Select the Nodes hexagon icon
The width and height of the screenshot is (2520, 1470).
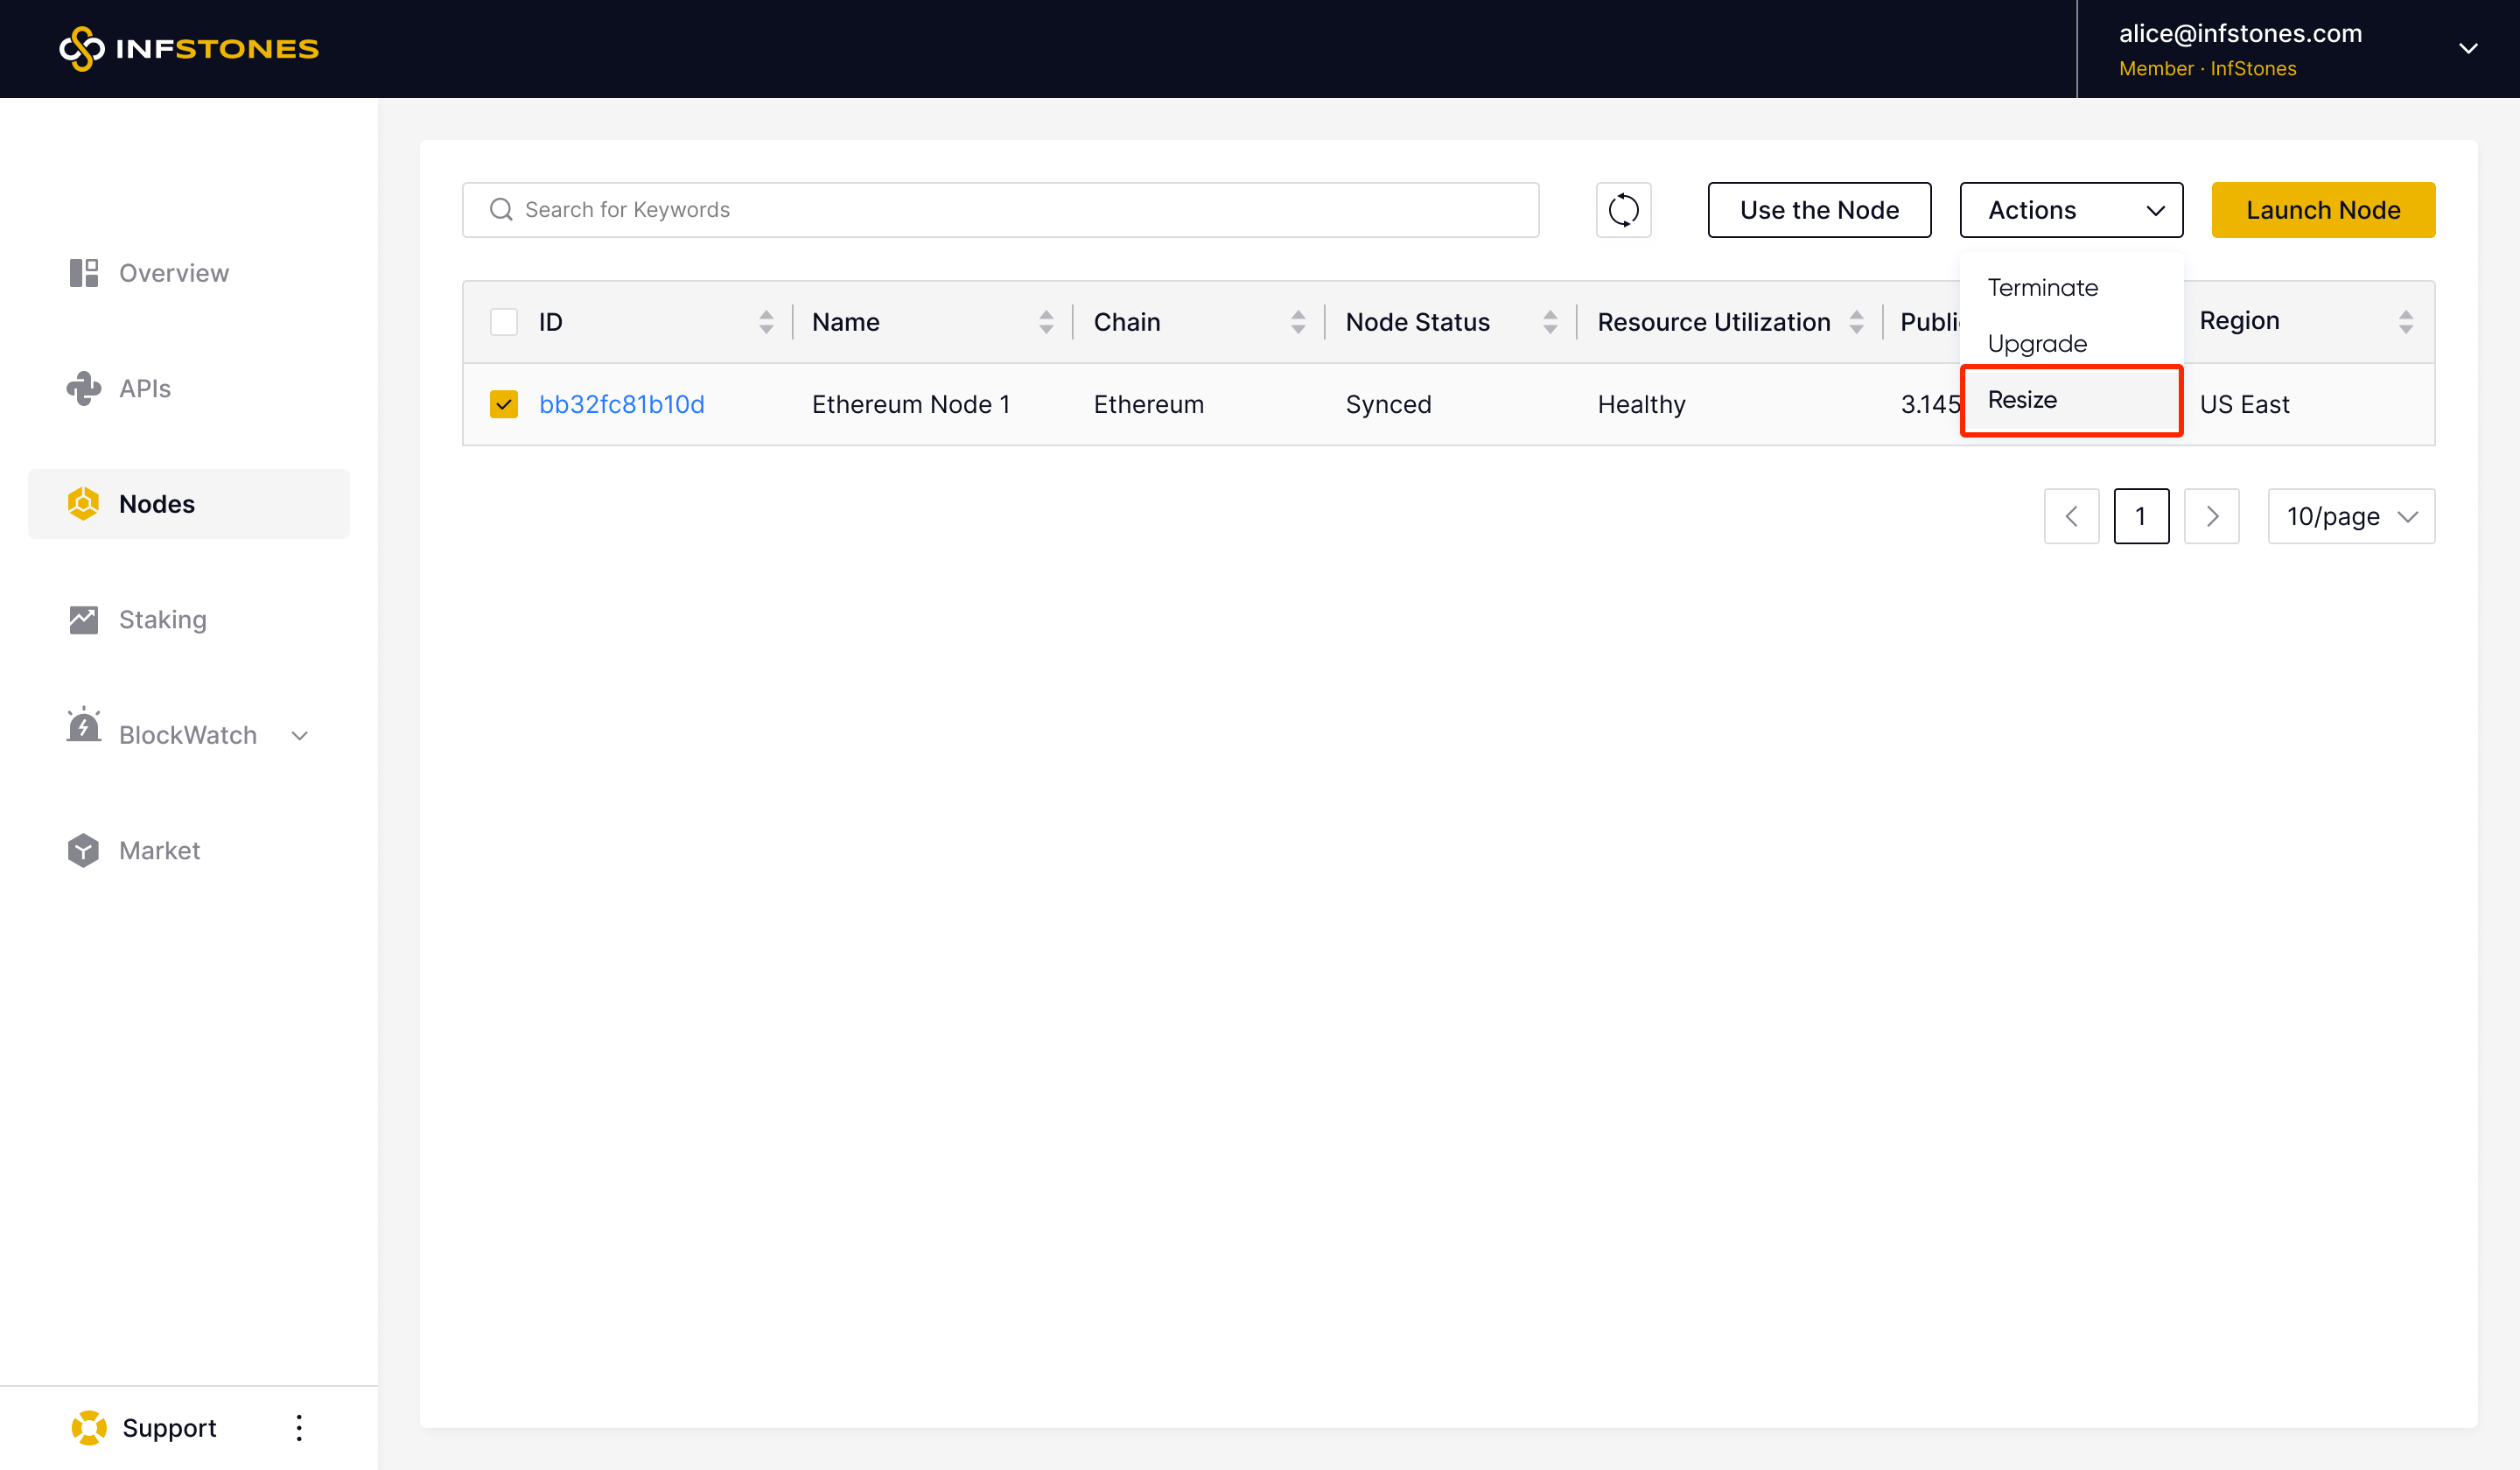(x=84, y=504)
